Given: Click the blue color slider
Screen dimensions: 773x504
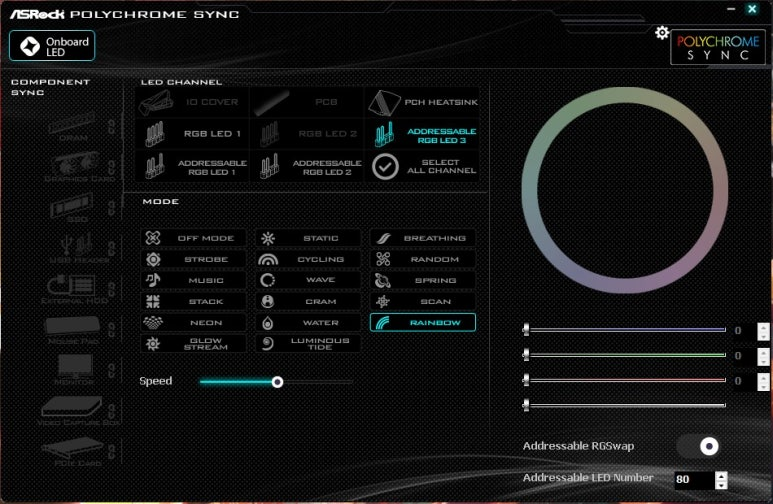Looking at the screenshot, I should click(x=626, y=329).
